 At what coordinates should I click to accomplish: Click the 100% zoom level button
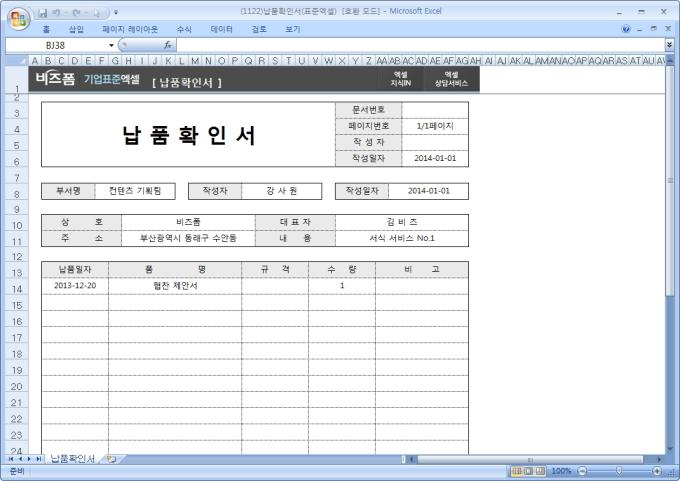tap(561, 471)
